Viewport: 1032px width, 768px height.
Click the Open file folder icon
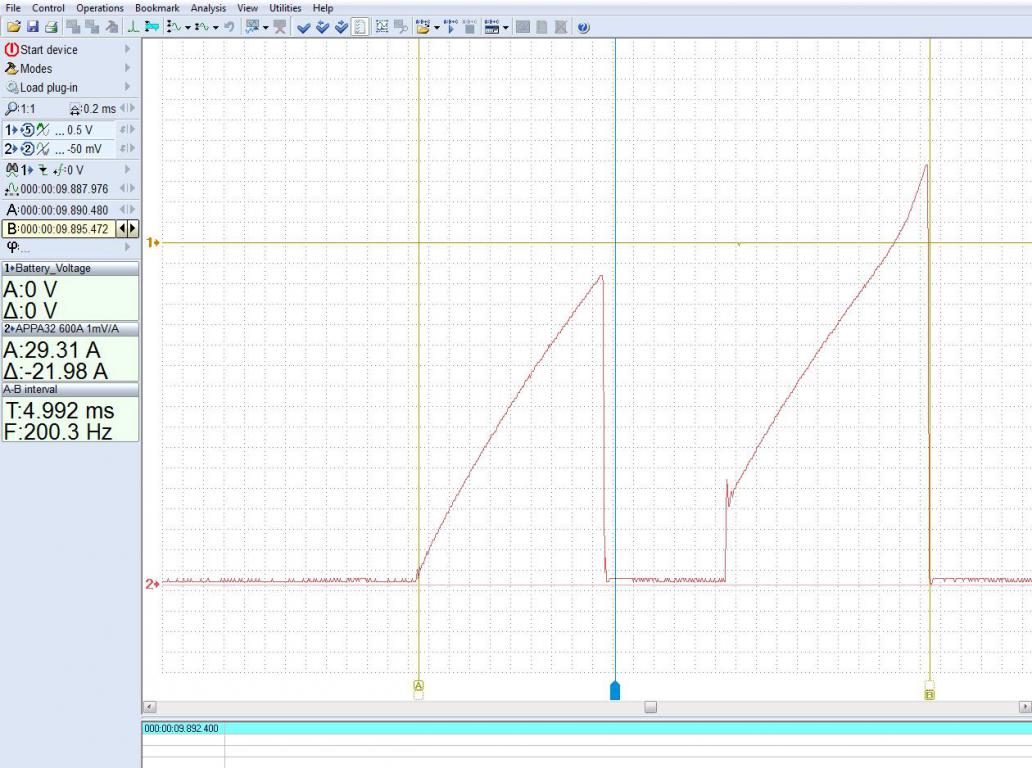click(13, 27)
